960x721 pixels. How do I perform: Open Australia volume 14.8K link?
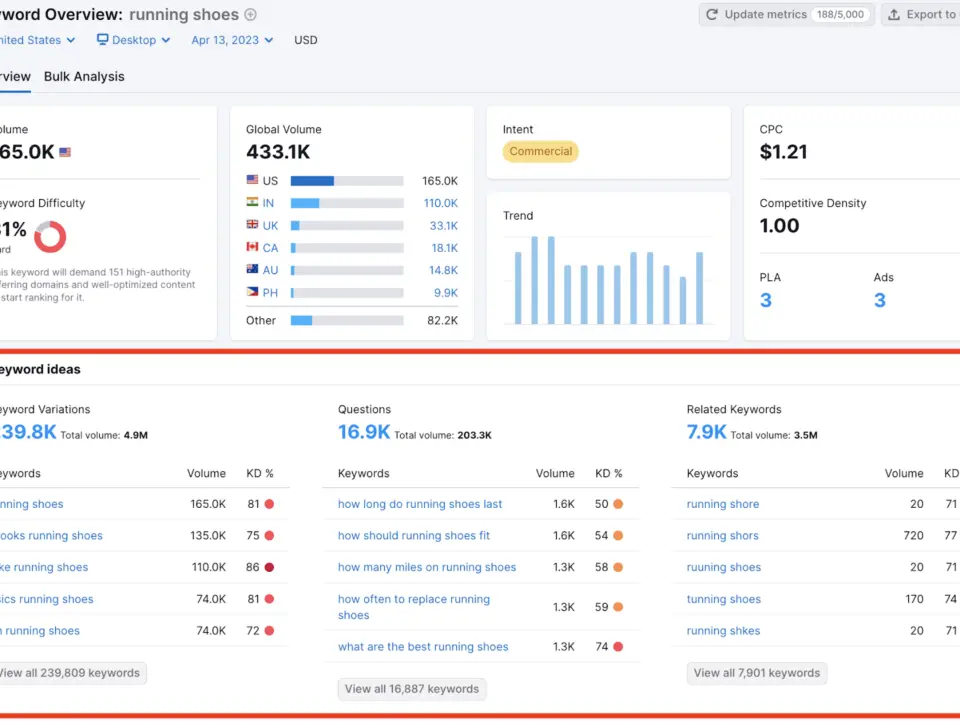443,270
